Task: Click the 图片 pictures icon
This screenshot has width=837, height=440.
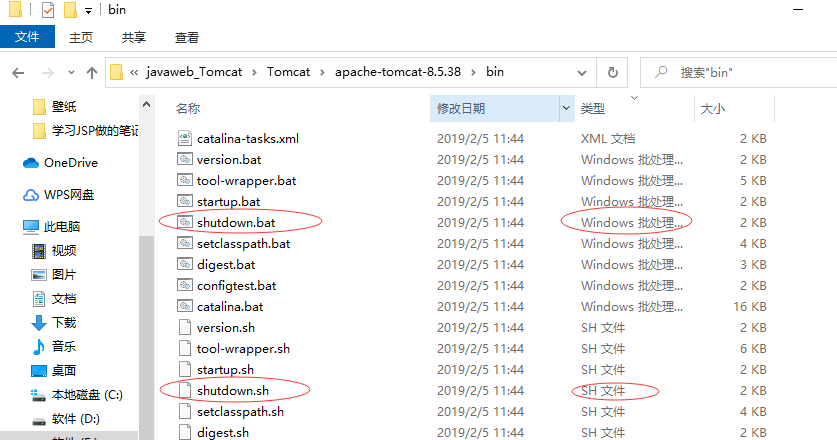Action: pos(39,274)
